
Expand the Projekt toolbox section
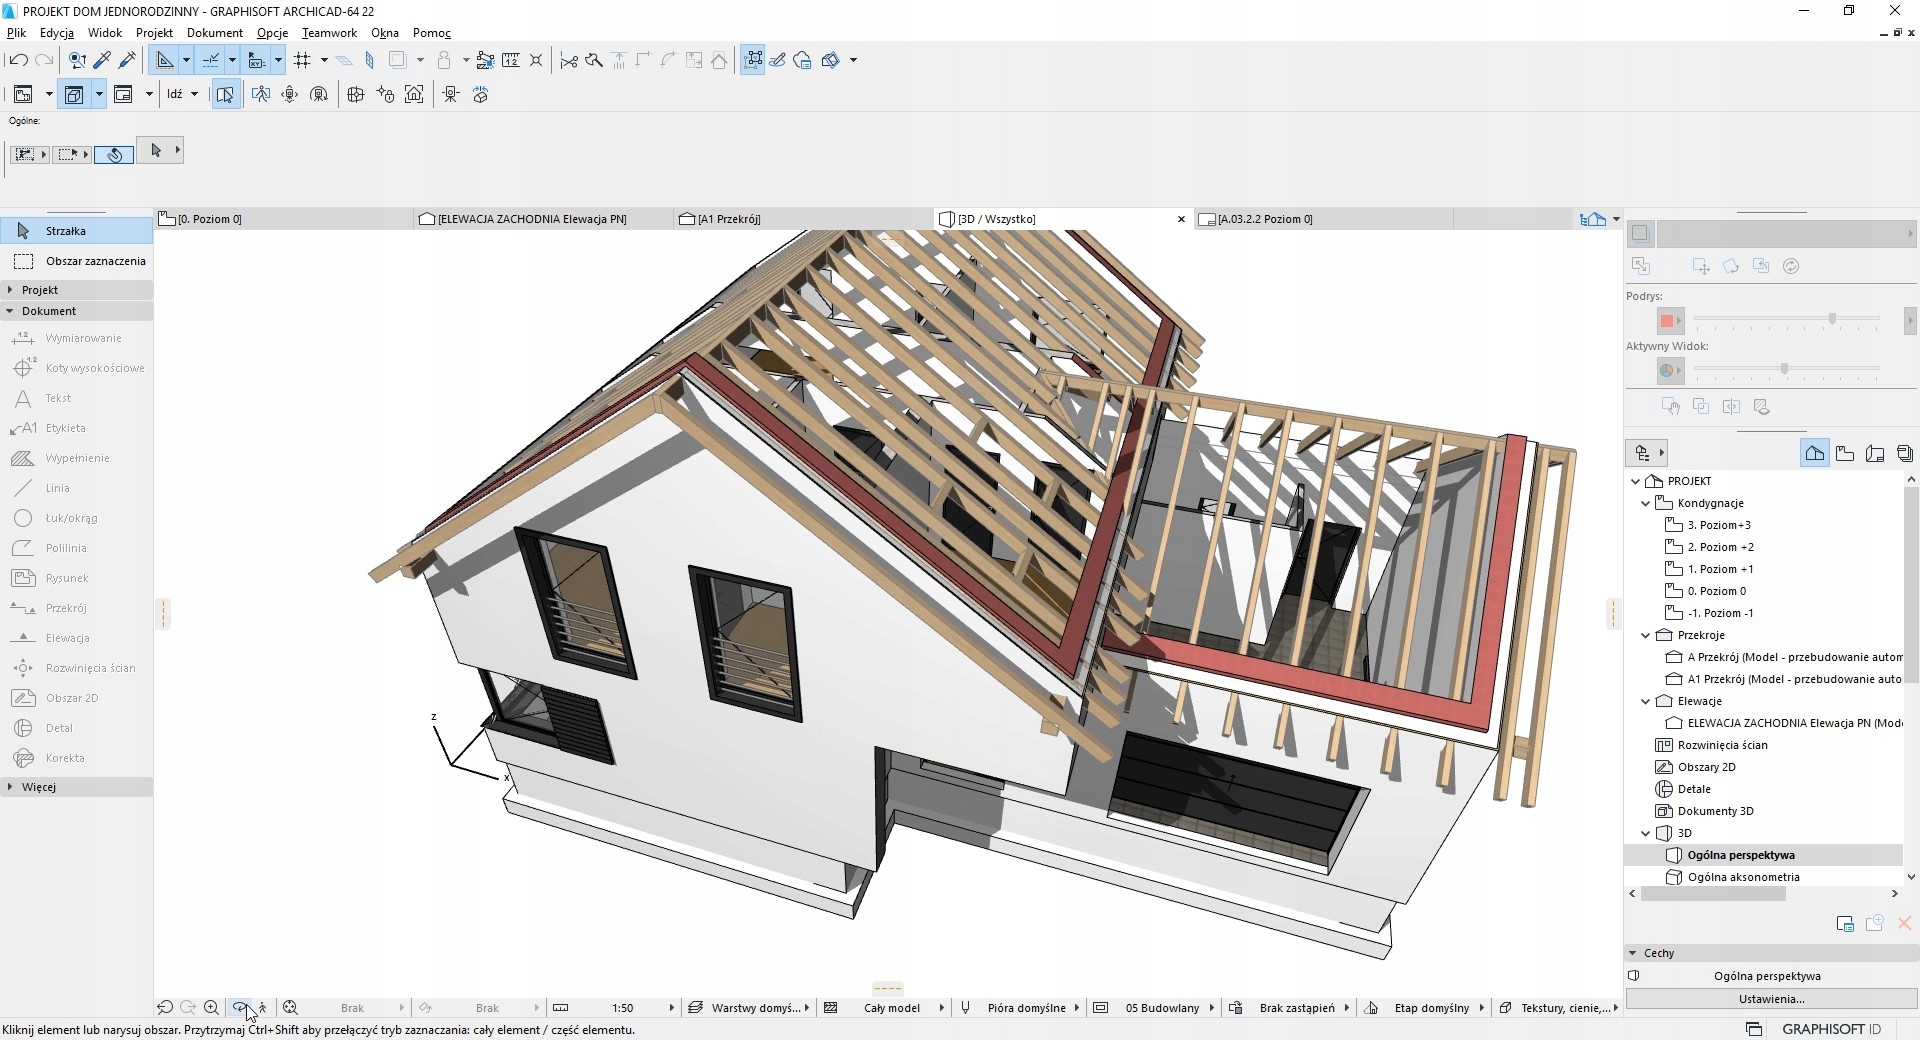click(x=40, y=290)
